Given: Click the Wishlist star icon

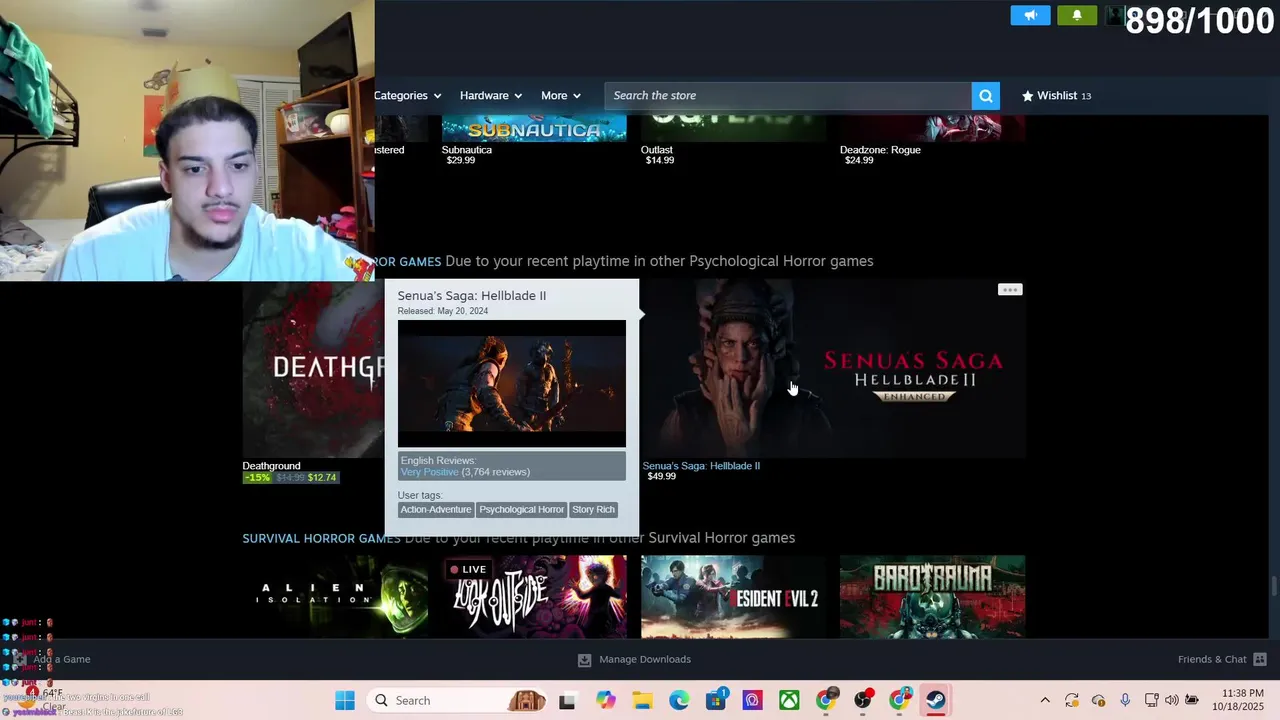Looking at the screenshot, I should 1027,96.
